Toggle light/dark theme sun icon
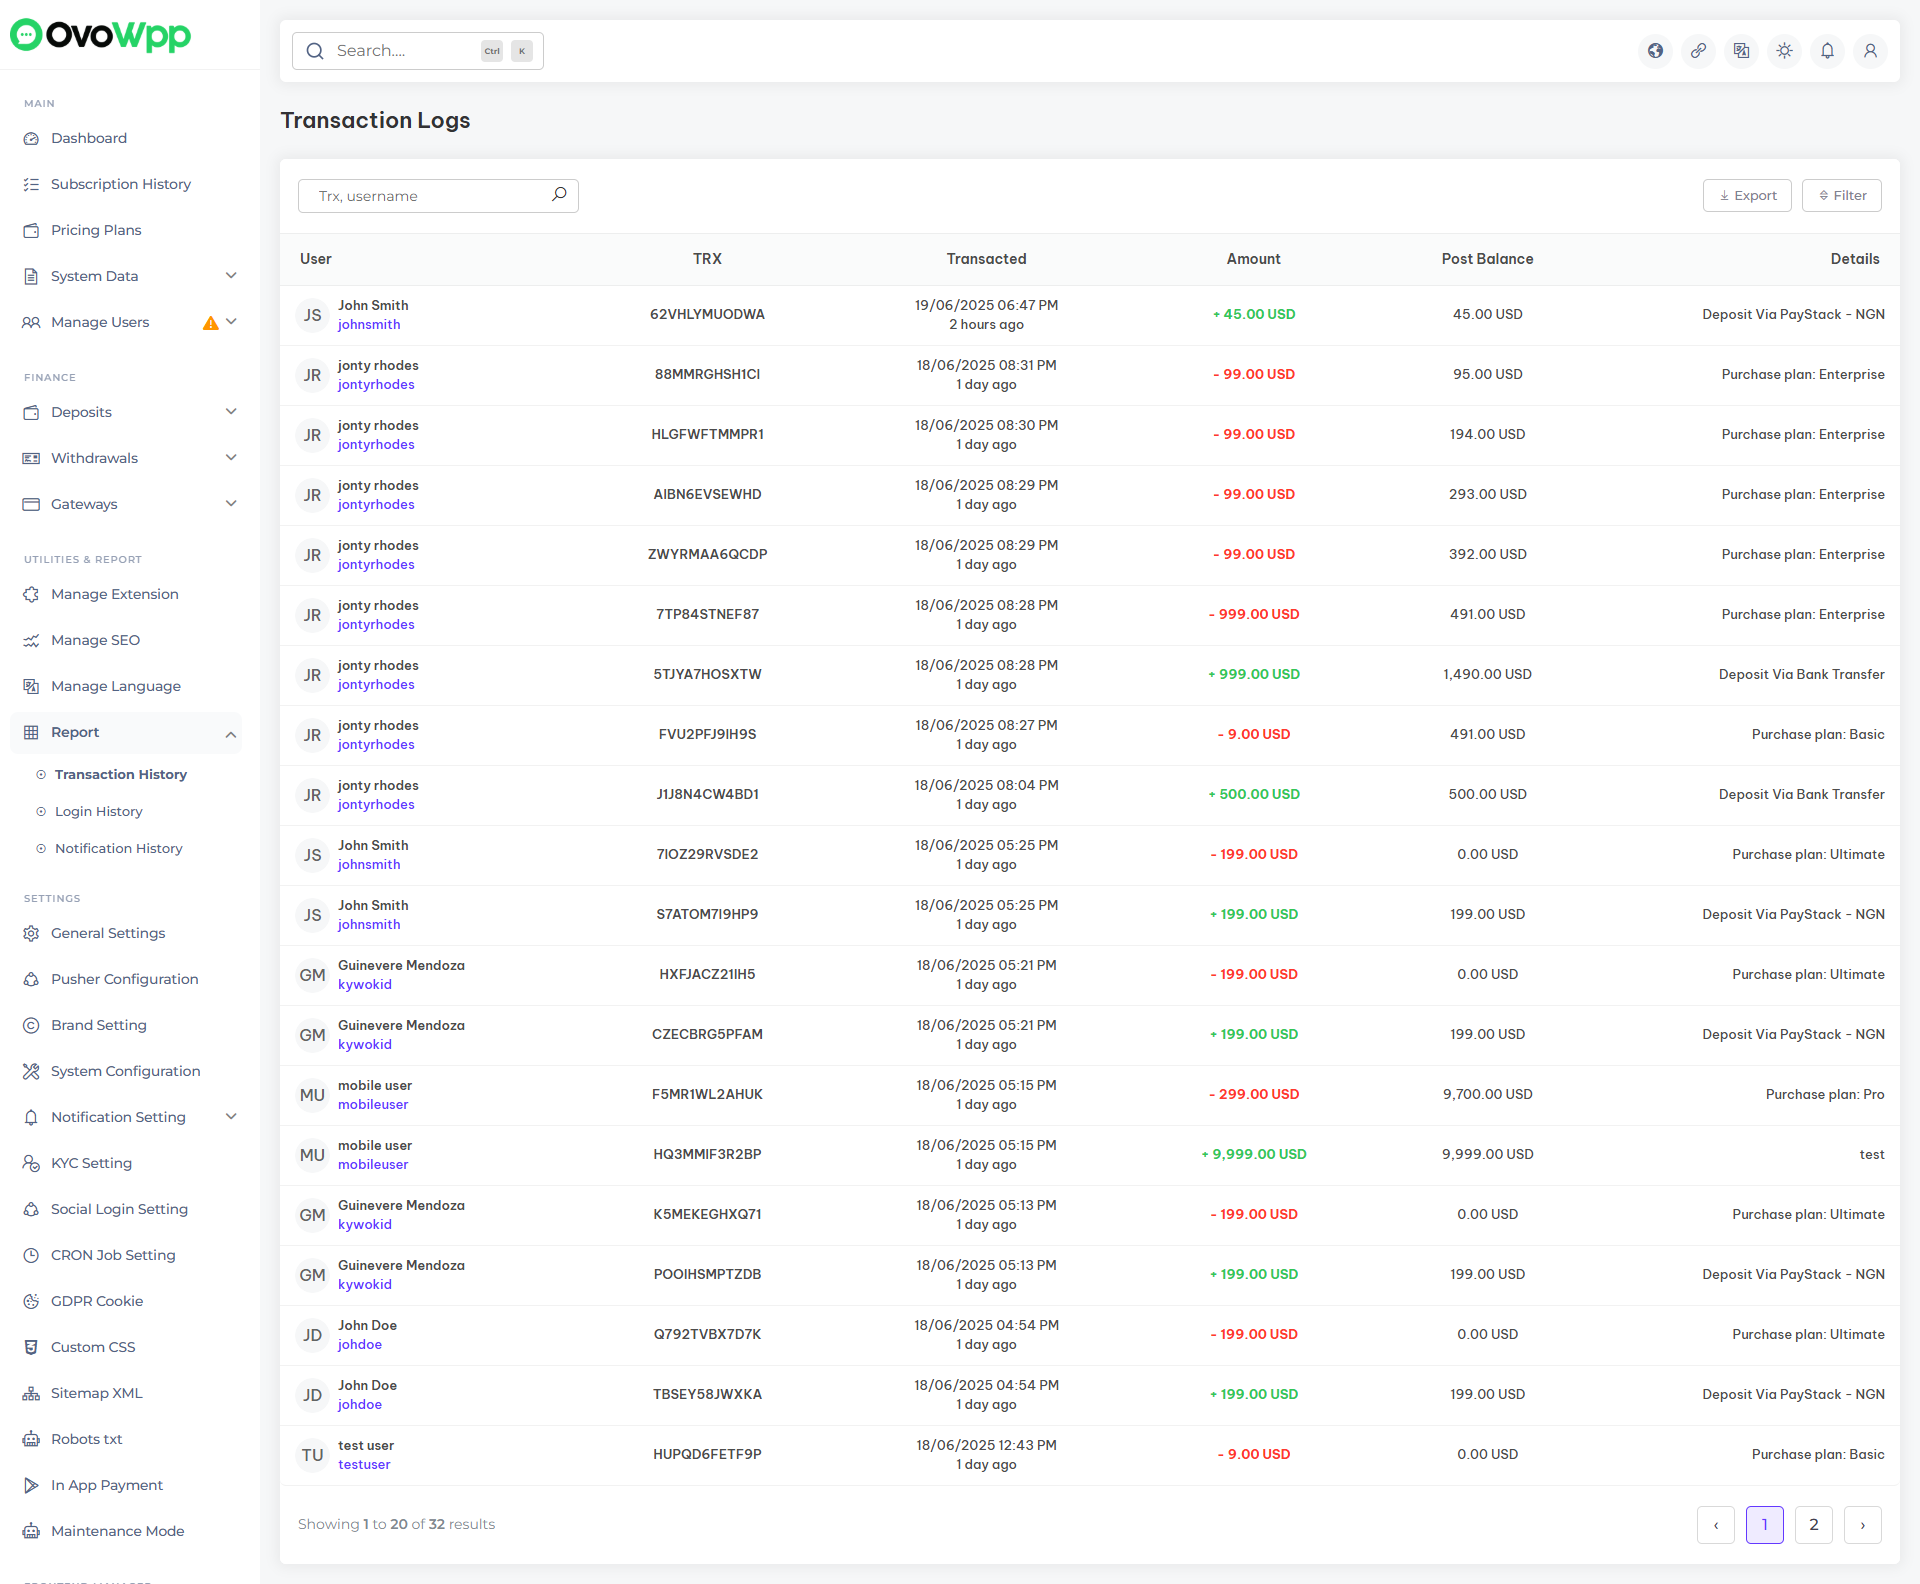 pos(1785,51)
